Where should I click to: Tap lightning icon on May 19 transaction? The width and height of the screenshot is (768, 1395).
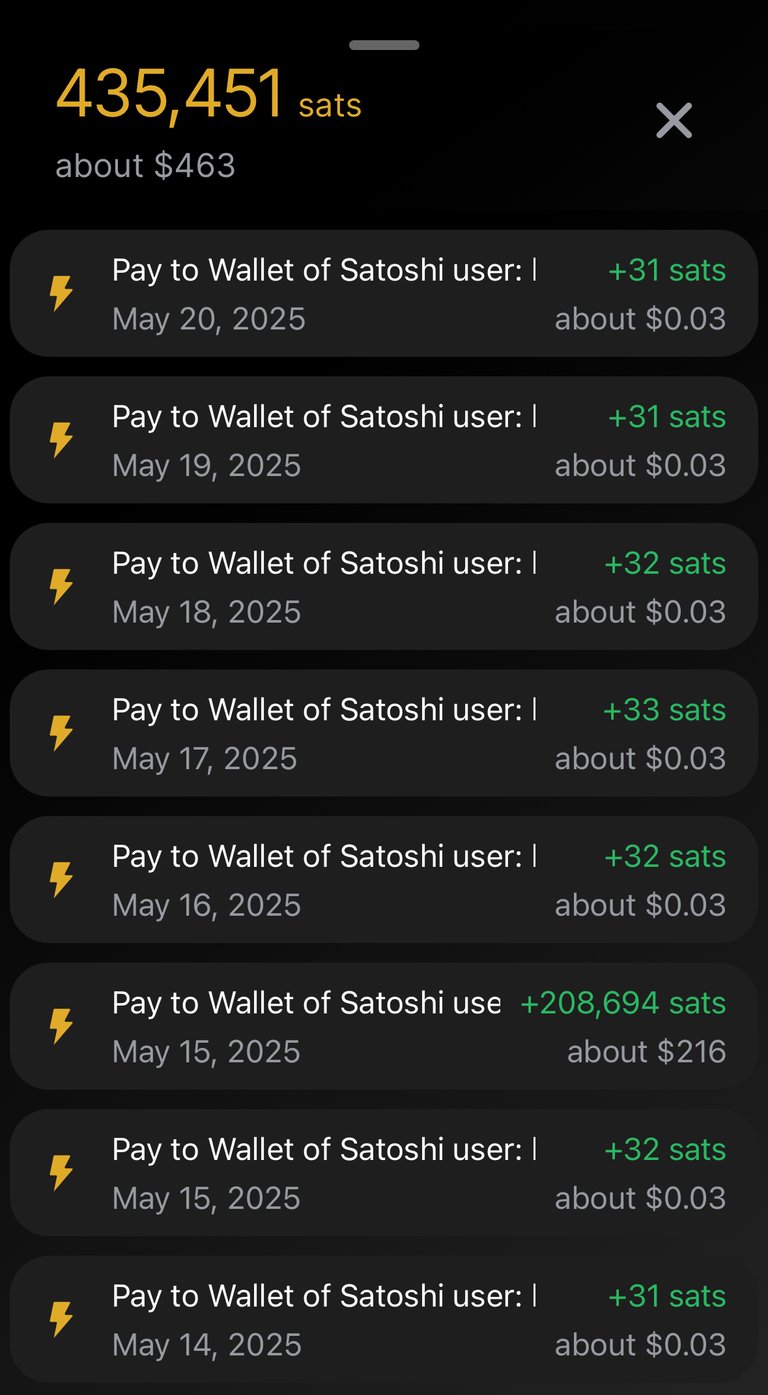click(62, 440)
